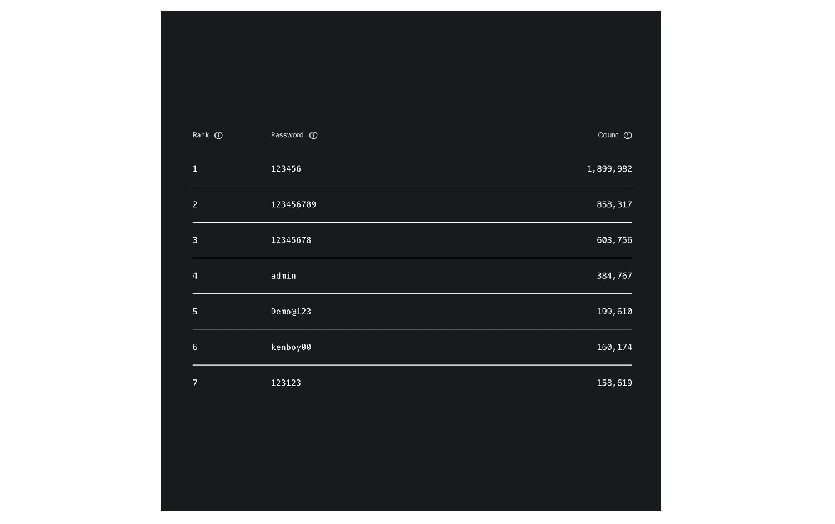Click the count value in the 123123 row
The height and width of the screenshot is (524, 835).
pyautogui.click(x=614, y=383)
